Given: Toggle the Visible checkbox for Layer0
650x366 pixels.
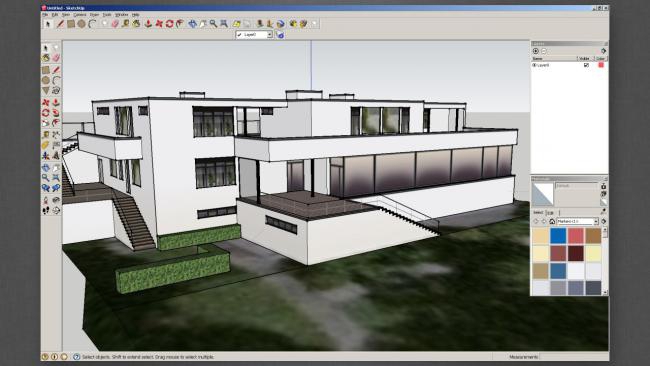Looking at the screenshot, I should pyautogui.click(x=586, y=65).
